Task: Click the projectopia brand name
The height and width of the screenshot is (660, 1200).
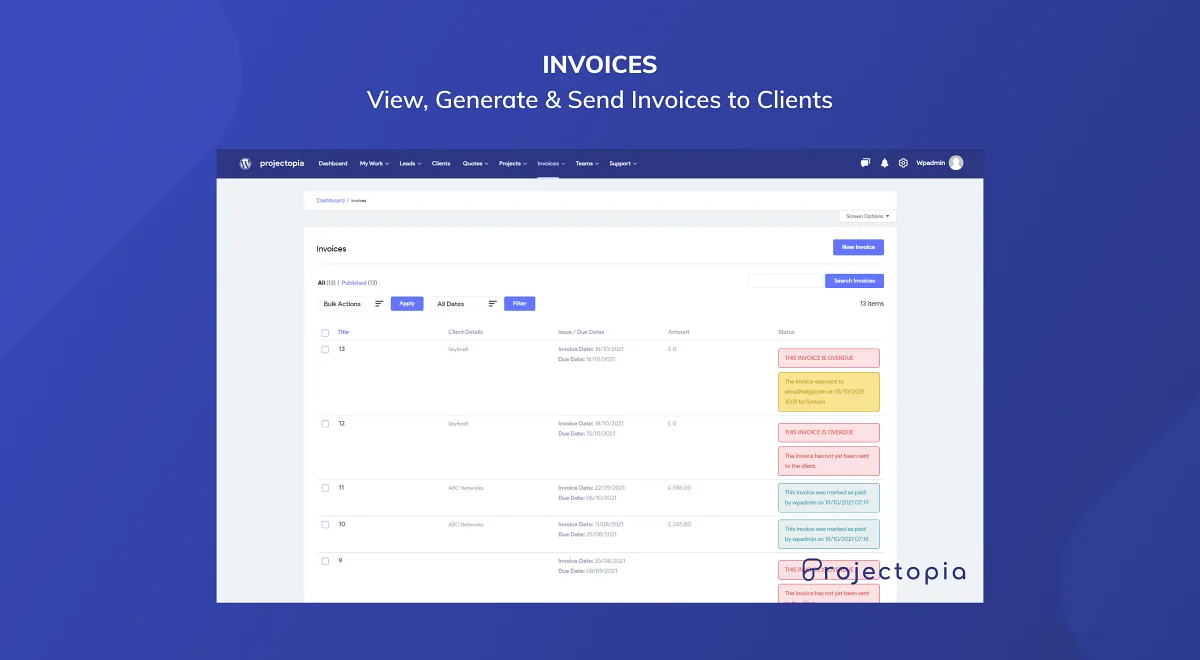Action: (x=282, y=163)
